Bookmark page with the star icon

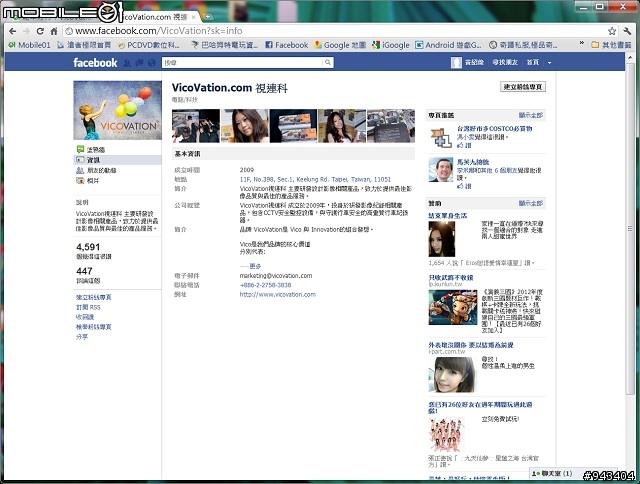(x=611, y=31)
